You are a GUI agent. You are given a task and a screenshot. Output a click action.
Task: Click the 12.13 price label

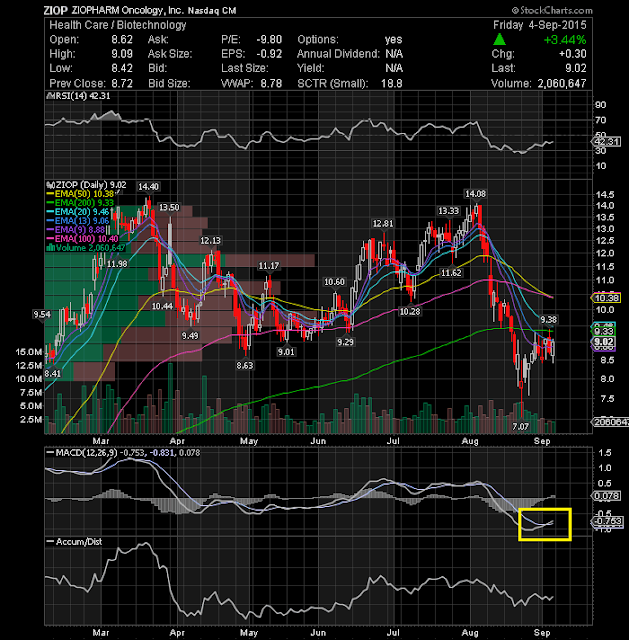coord(210,240)
